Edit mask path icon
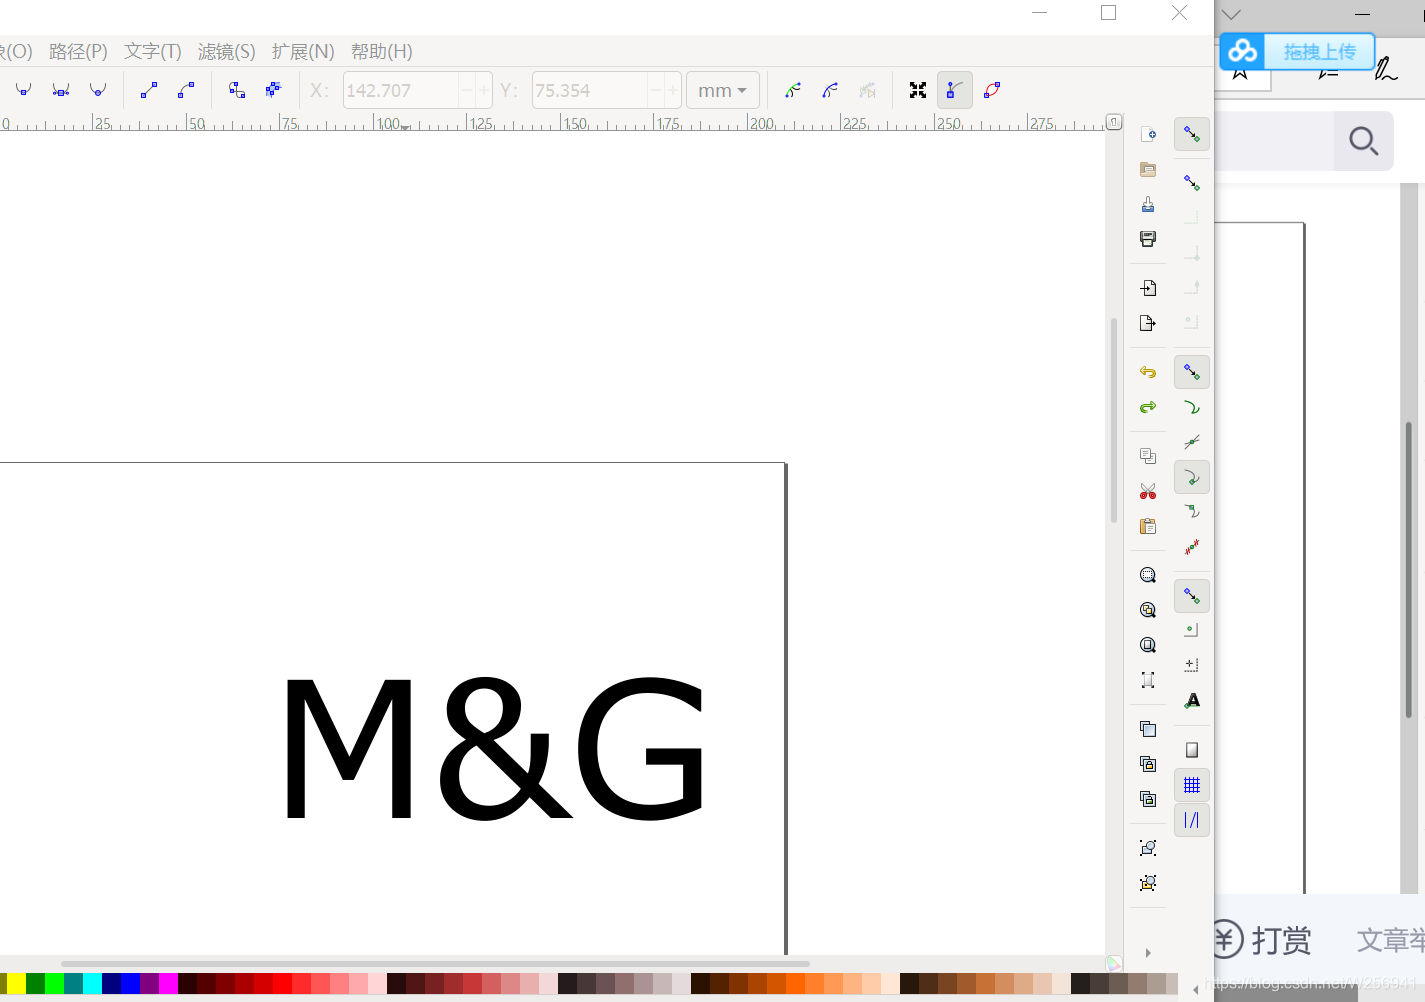 (x=830, y=90)
